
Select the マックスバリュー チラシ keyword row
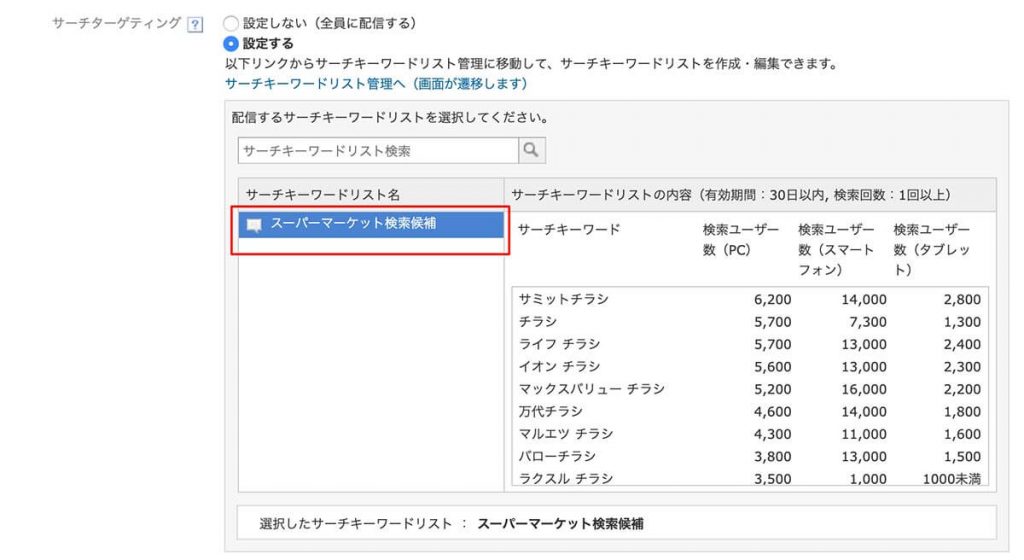click(750, 389)
